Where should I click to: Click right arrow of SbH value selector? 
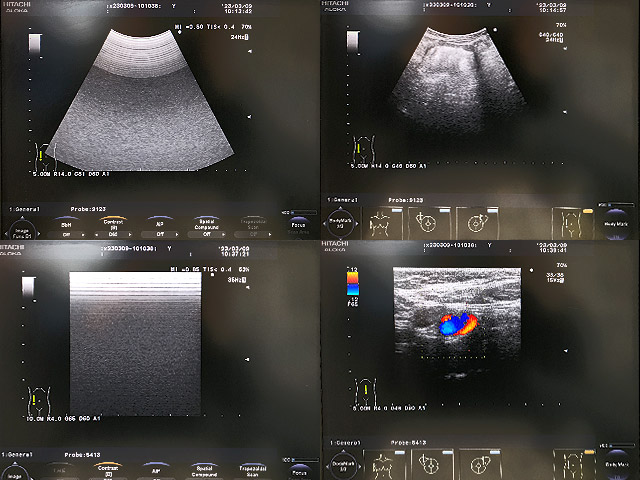click(x=83, y=235)
